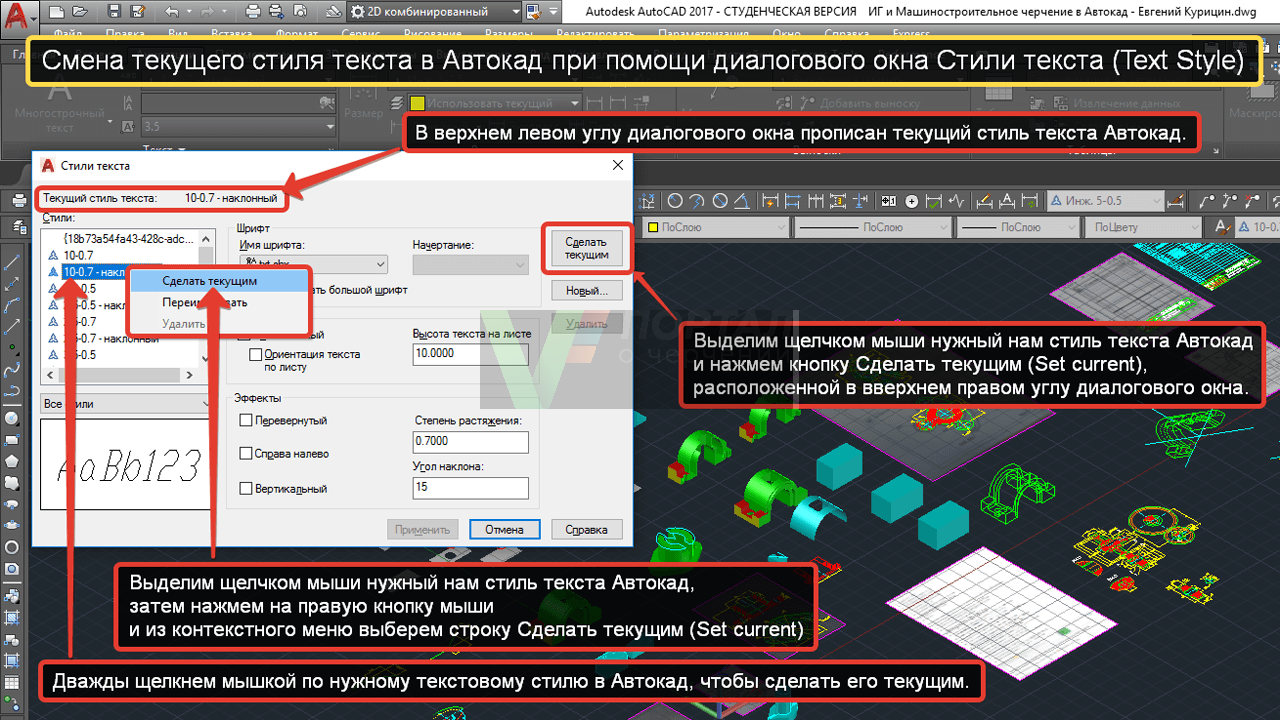Screen dimensions: 1280x720
Task: Click the Text style icon beside 10-0.7 dropdown
Action: [1223, 228]
